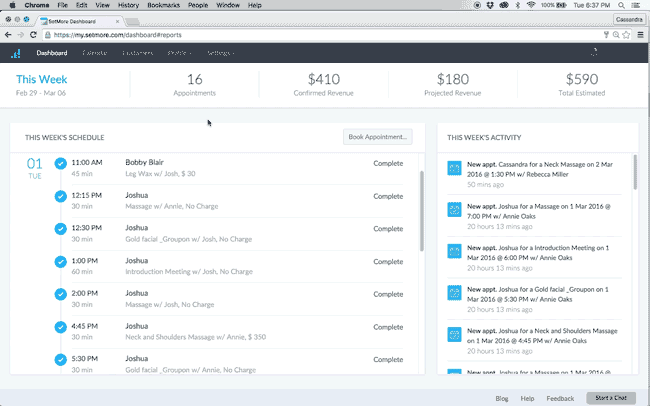Click the Book Appointment button

tap(377, 137)
